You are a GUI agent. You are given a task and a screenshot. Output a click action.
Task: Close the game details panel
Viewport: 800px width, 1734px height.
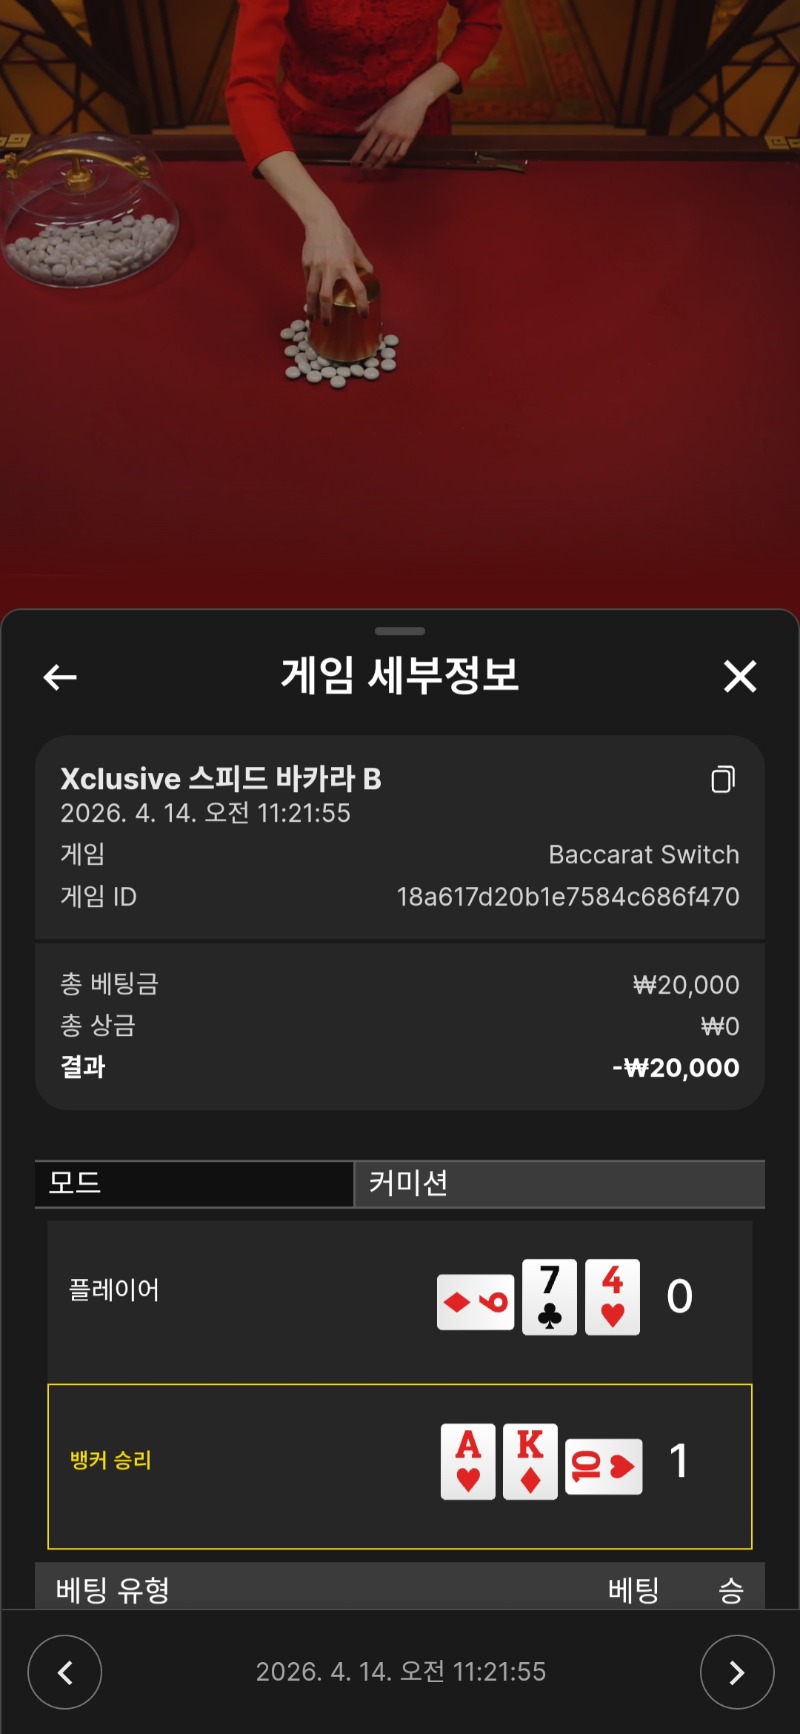pyautogui.click(x=740, y=676)
